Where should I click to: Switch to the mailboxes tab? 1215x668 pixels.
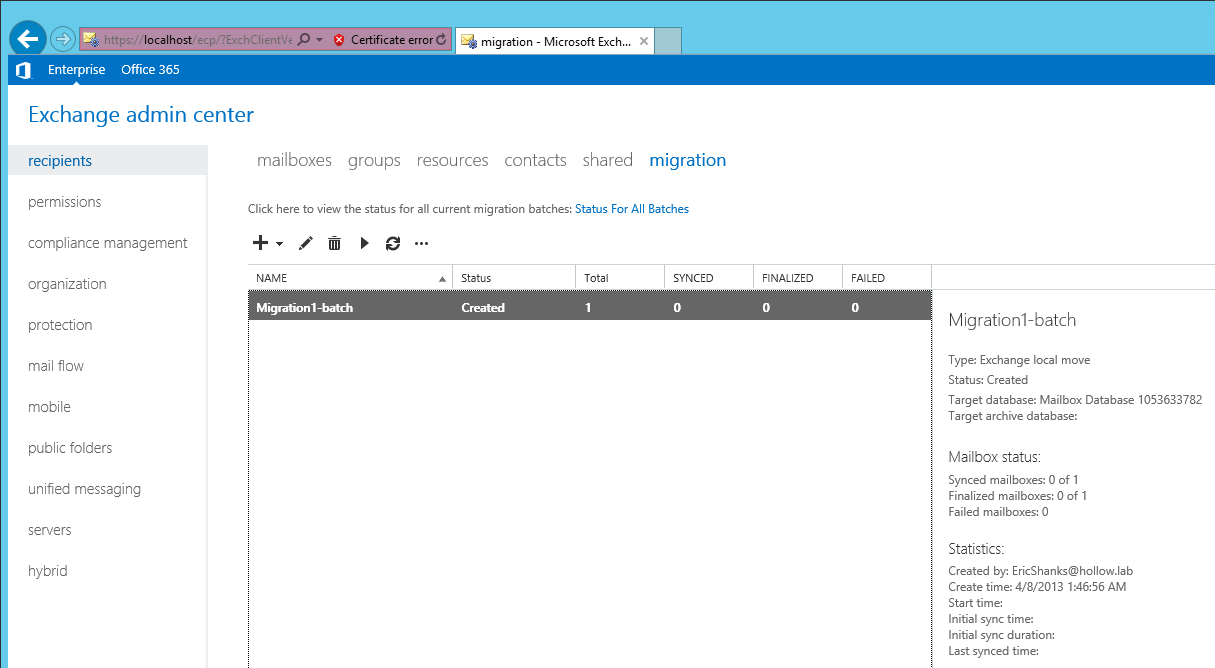coord(294,160)
